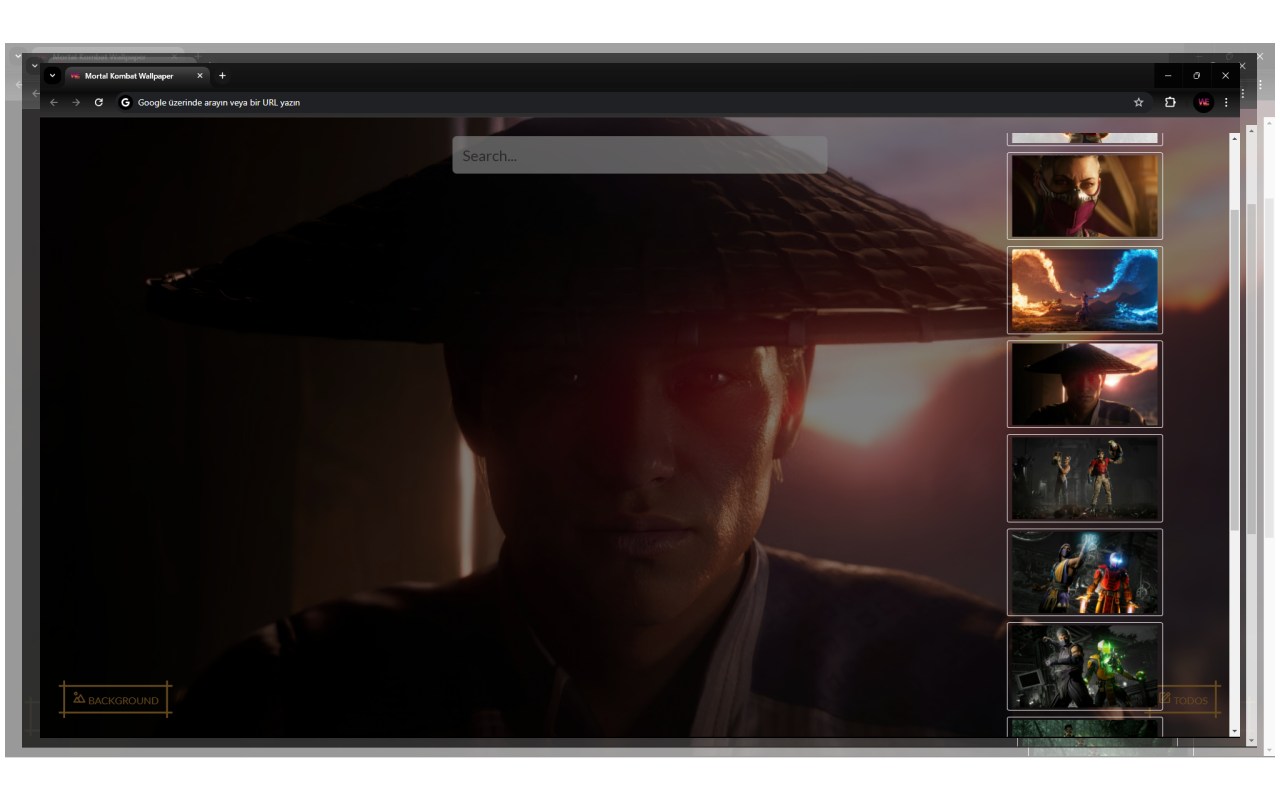Open the WE profile avatar
The height and width of the screenshot is (800, 1280).
tap(1204, 102)
